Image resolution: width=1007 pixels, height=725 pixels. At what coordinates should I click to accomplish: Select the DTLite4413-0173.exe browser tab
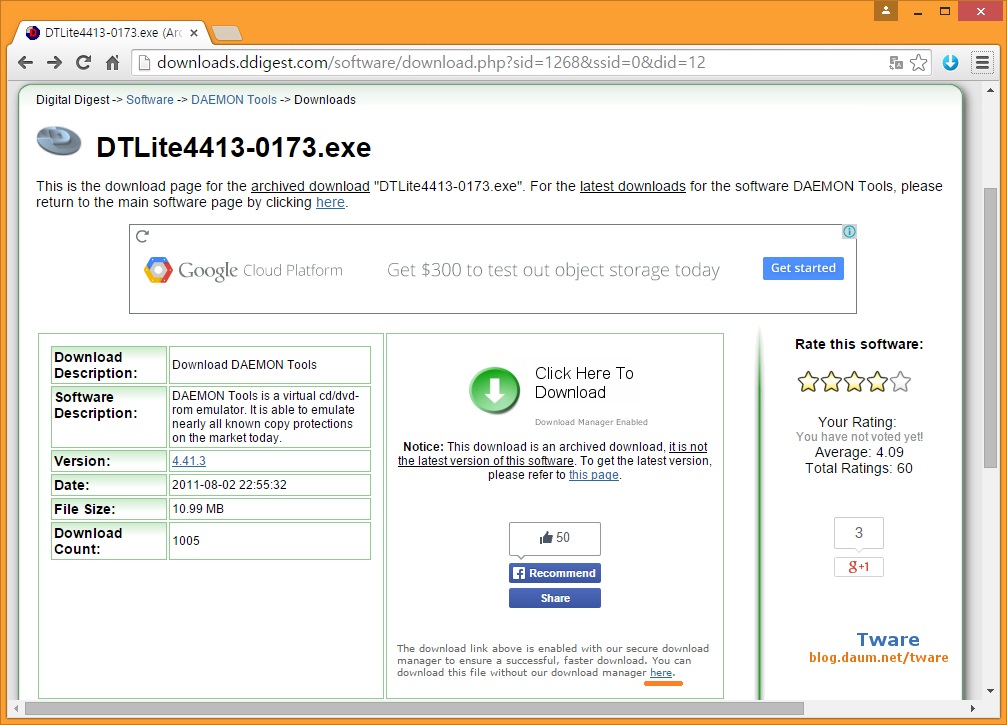pyautogui.click(x=112, y=33)
